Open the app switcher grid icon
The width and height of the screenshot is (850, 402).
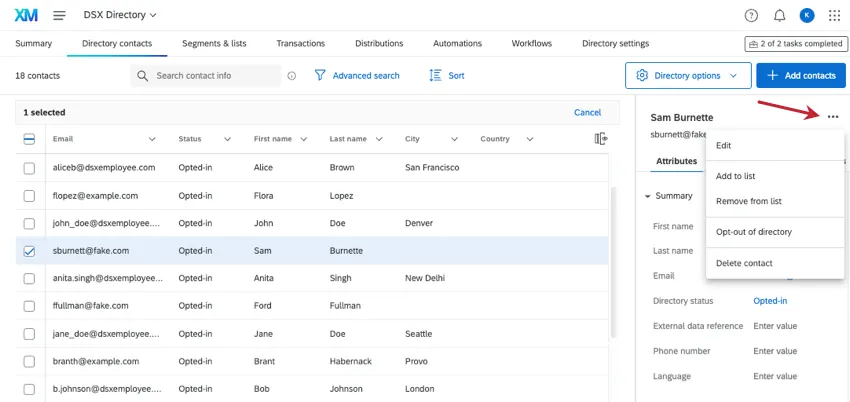[834, 15]
